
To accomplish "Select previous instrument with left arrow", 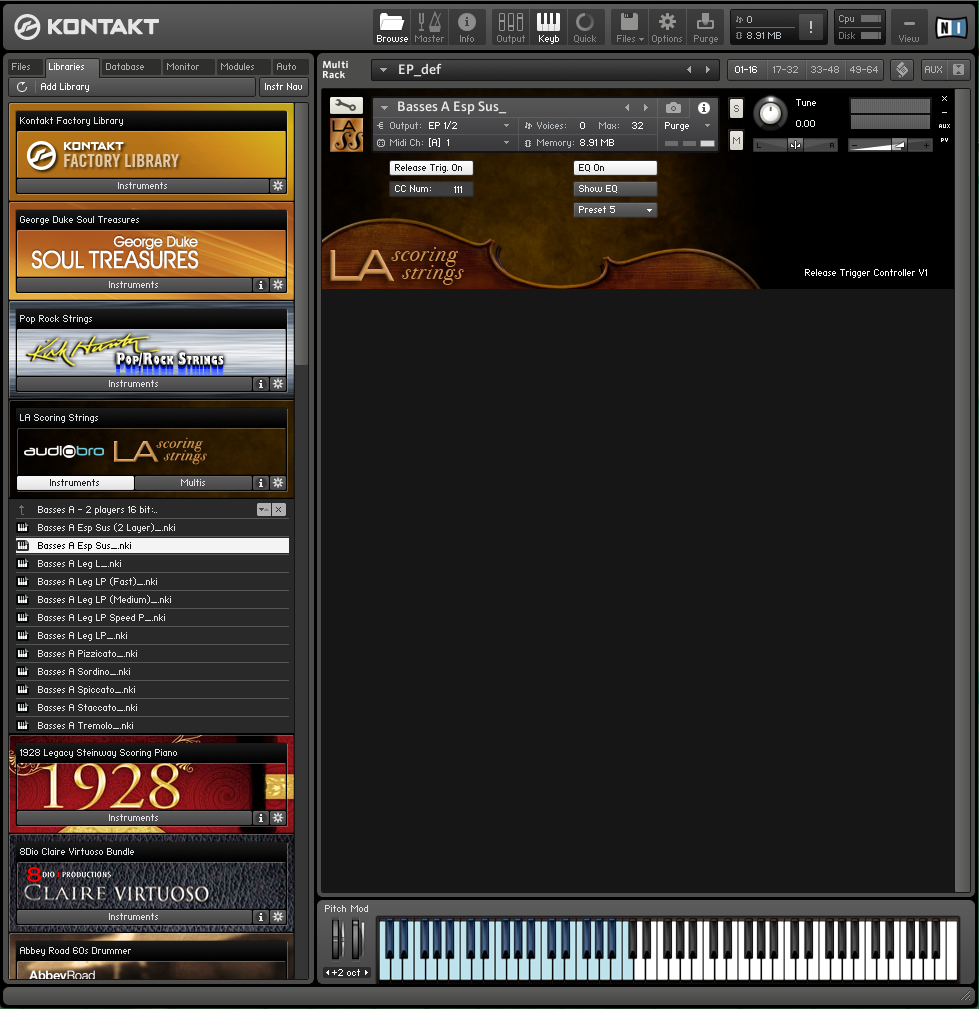I will pos(628,107).
